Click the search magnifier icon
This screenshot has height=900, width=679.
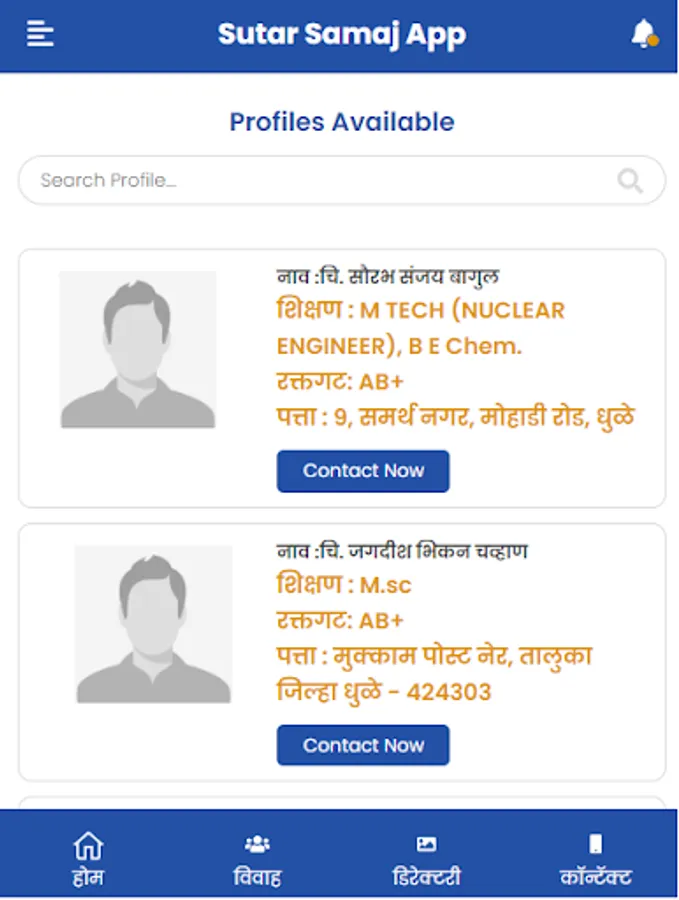click(x=630, y=180)
